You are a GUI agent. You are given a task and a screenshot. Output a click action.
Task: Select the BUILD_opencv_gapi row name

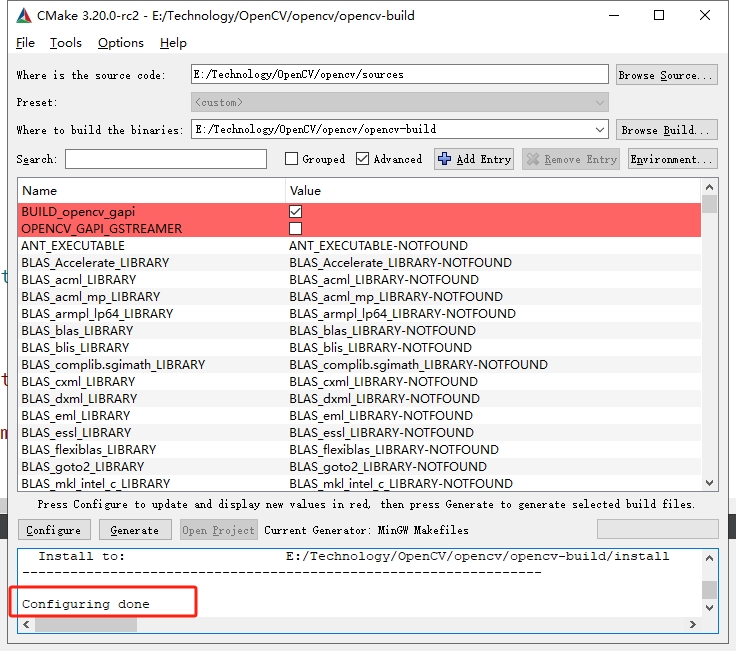pyautogui.click(x=78, y=212)
